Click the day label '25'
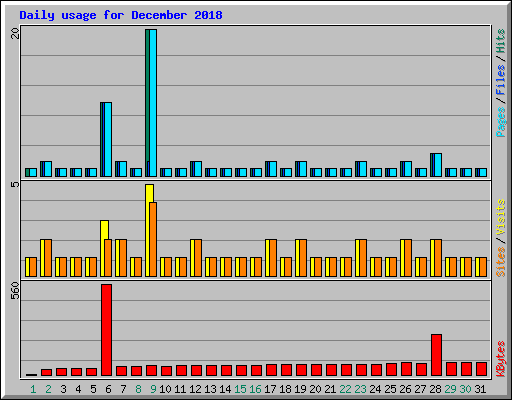 point(390,389)
